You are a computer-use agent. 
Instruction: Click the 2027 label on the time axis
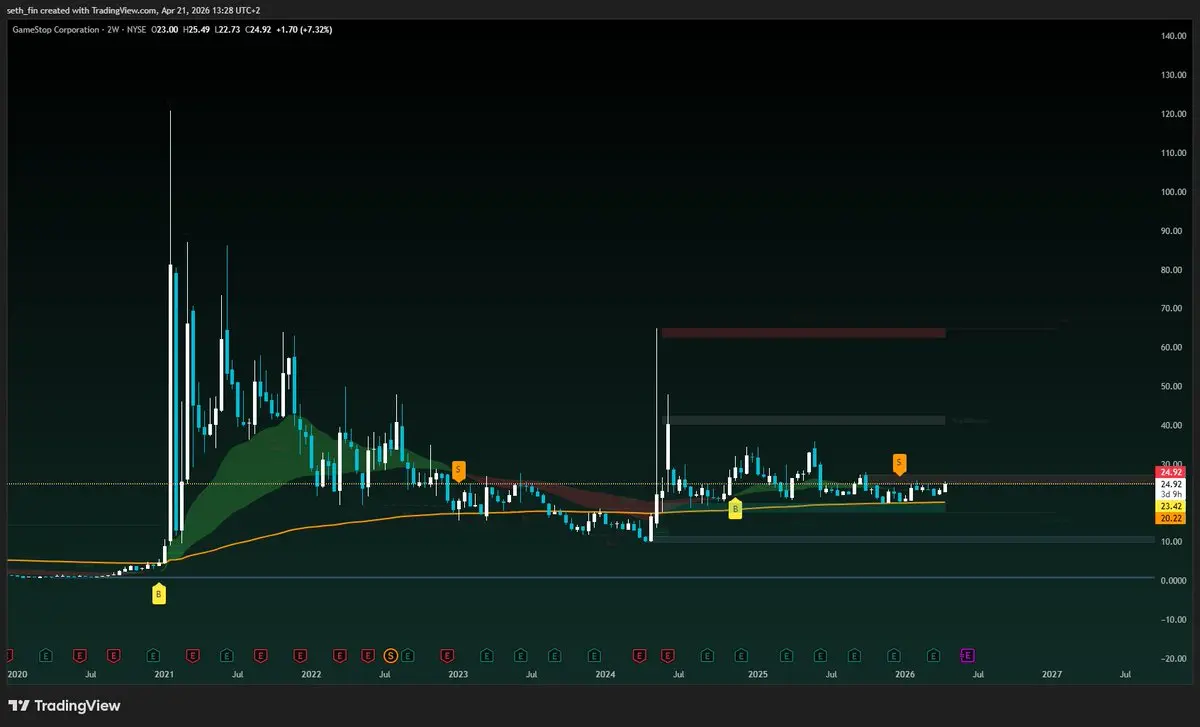click(x=1052, y=675)
